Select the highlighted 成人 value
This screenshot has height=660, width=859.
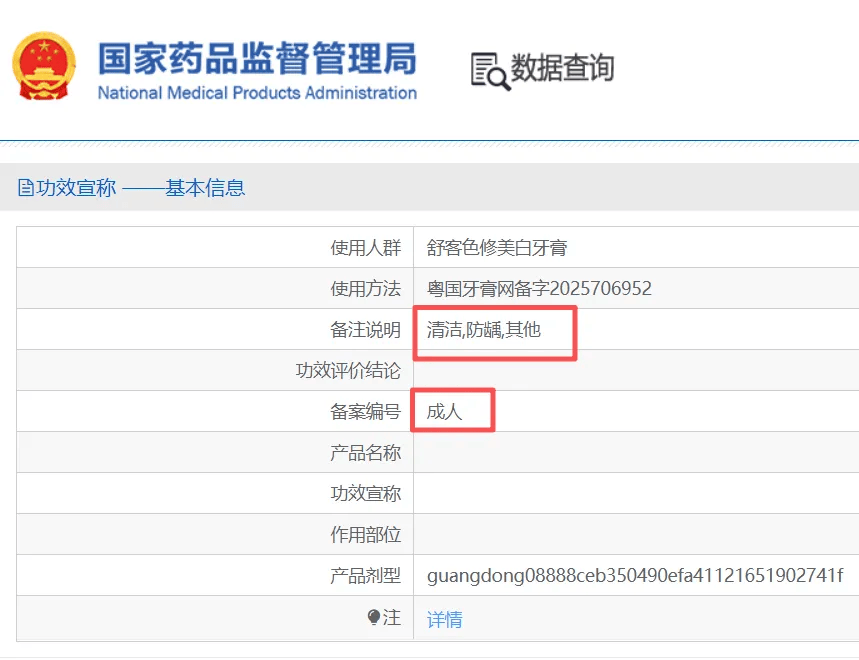point(444,410)
